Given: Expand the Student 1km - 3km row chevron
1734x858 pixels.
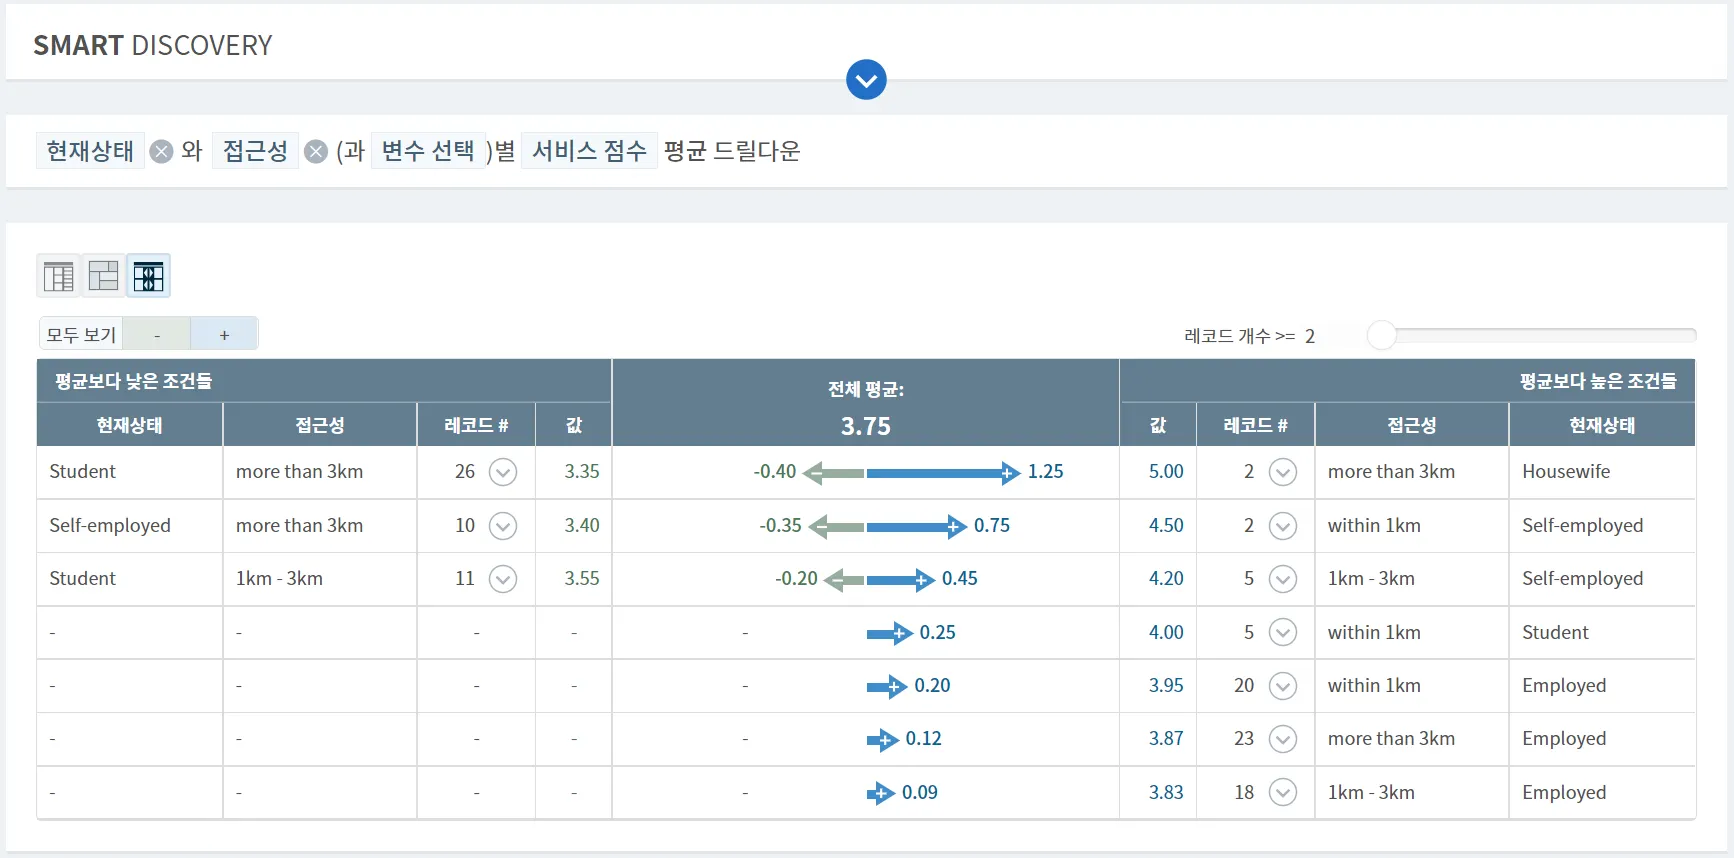Looking at the screenshot, I should [x=503, y=579].
